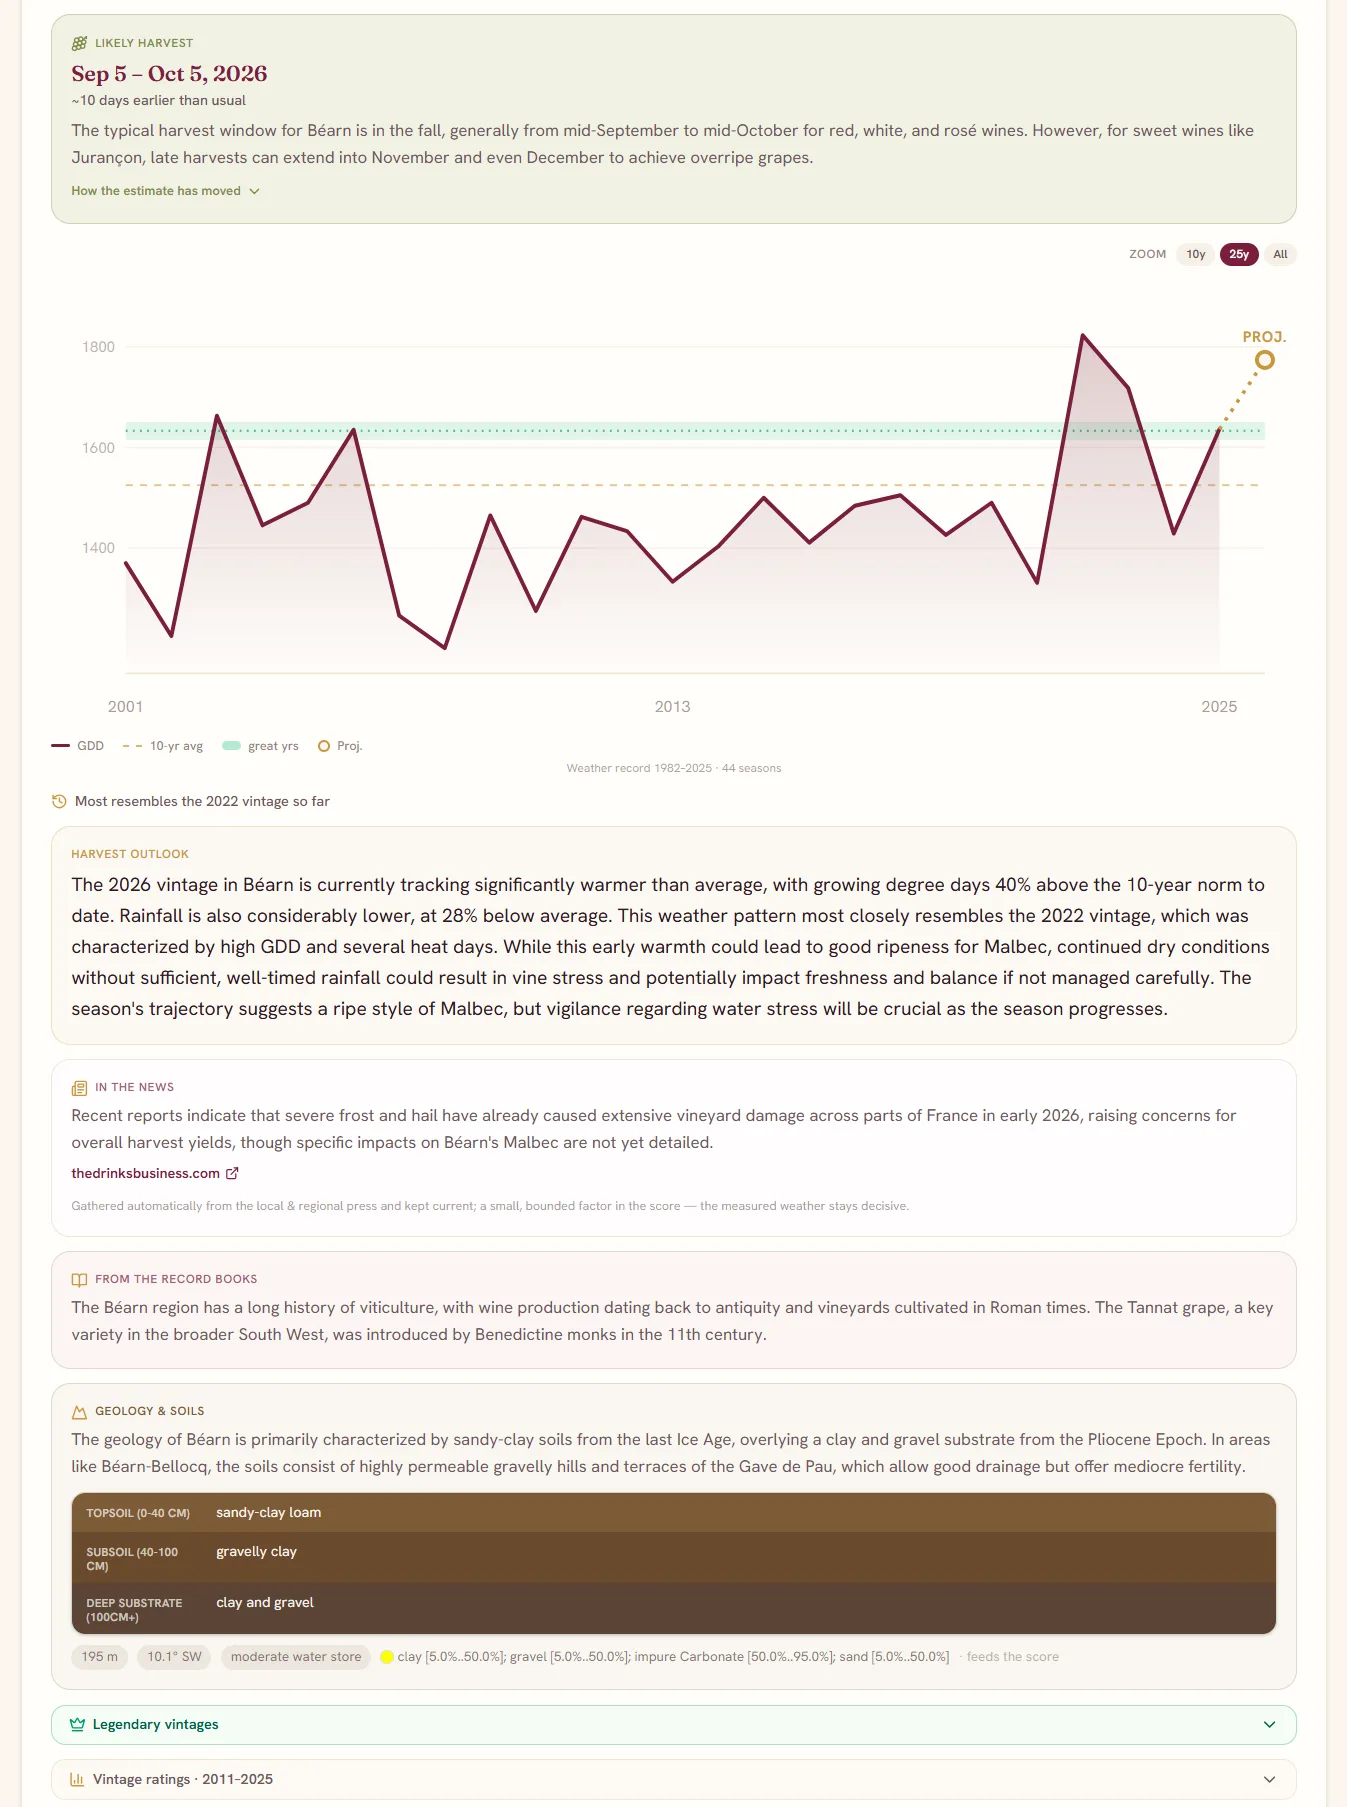
Task: Click the clock history icon near 2022 vintage
Action: coord(59,801)
